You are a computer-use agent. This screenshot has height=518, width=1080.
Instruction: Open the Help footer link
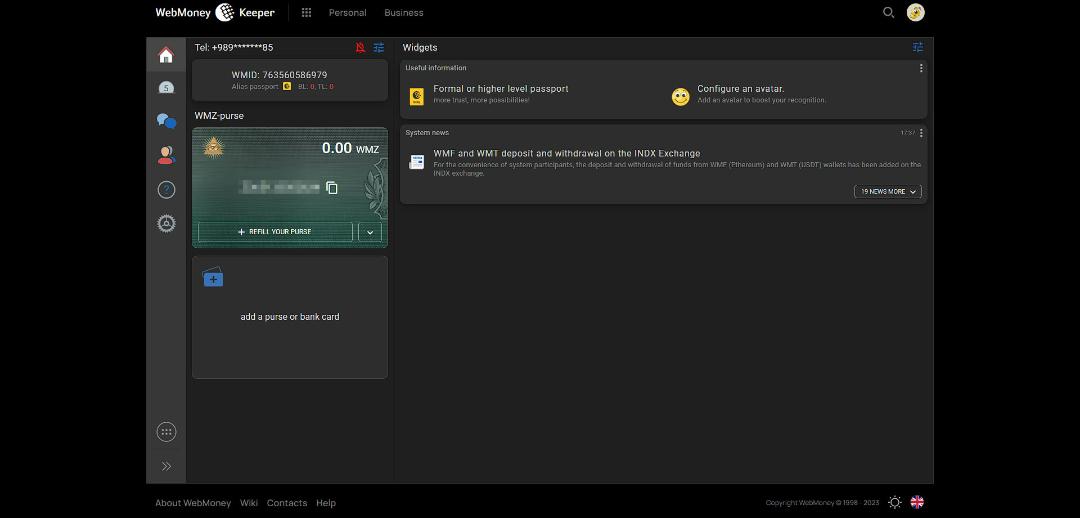[326, 503]
